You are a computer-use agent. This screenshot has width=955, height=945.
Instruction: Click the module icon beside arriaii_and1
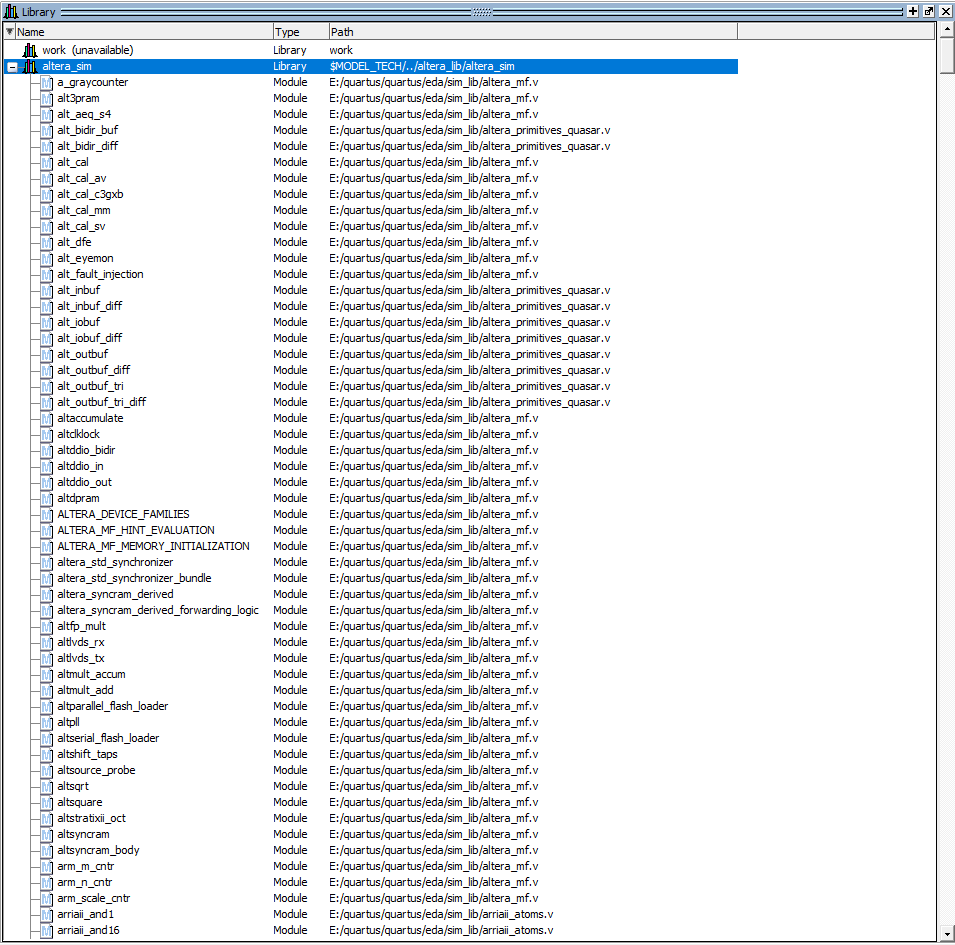46,914
